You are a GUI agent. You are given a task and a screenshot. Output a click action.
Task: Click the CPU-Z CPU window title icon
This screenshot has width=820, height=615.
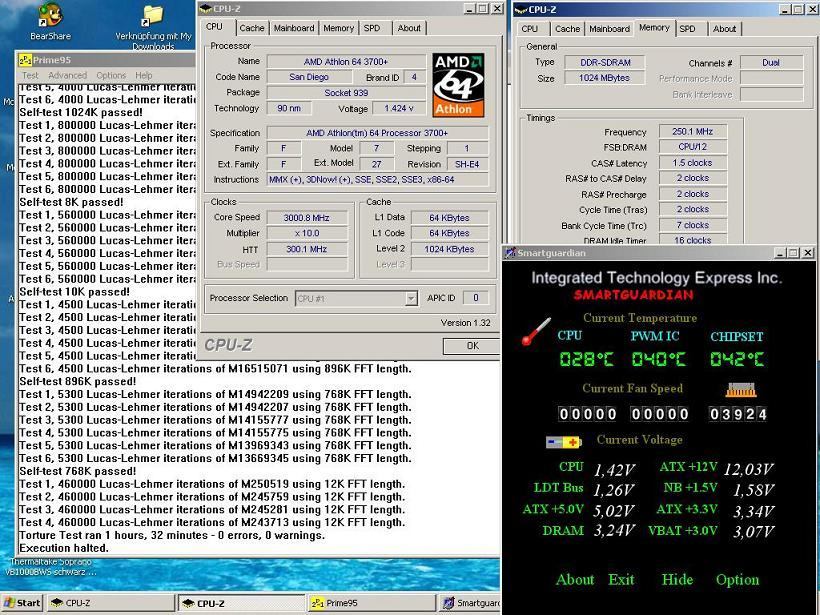206,8
